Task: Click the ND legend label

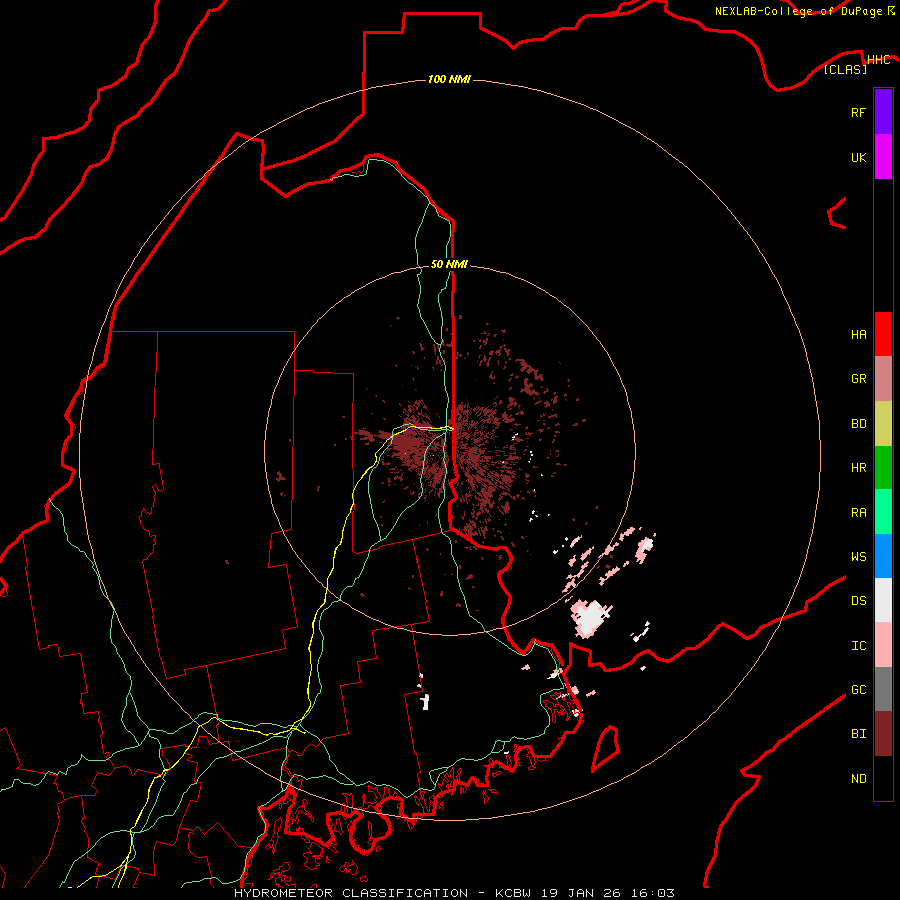Action: tap(858, 779)
